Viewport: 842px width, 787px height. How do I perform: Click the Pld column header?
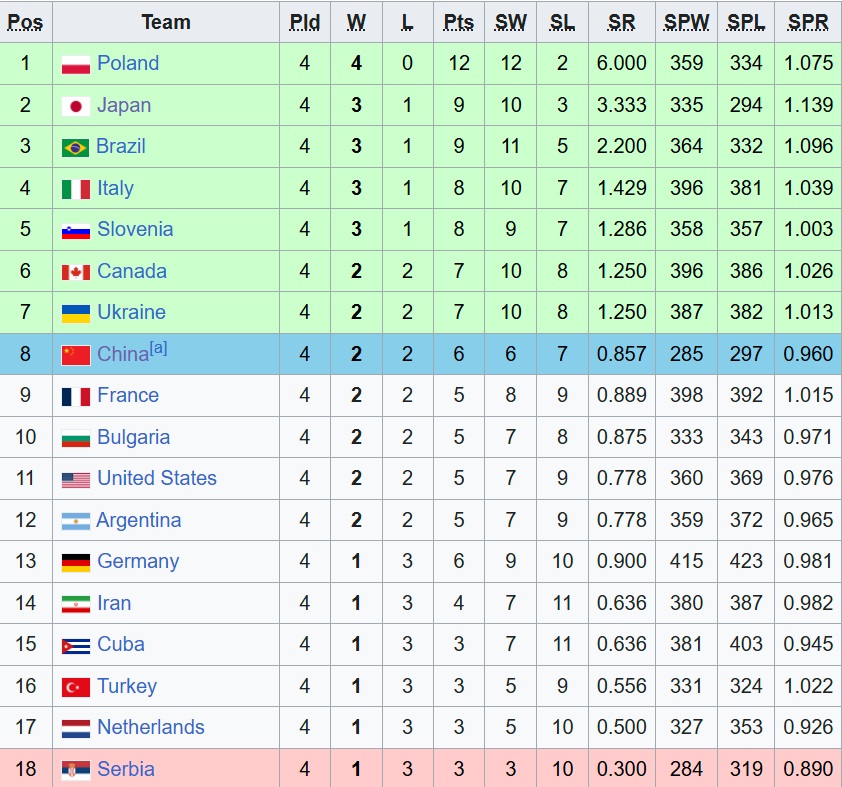pos(304,23)
